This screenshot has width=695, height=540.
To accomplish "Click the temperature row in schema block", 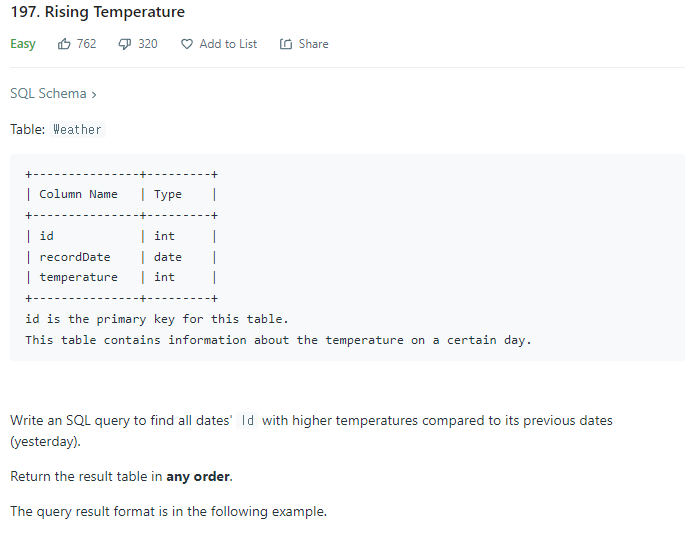I will click(78, 277).
